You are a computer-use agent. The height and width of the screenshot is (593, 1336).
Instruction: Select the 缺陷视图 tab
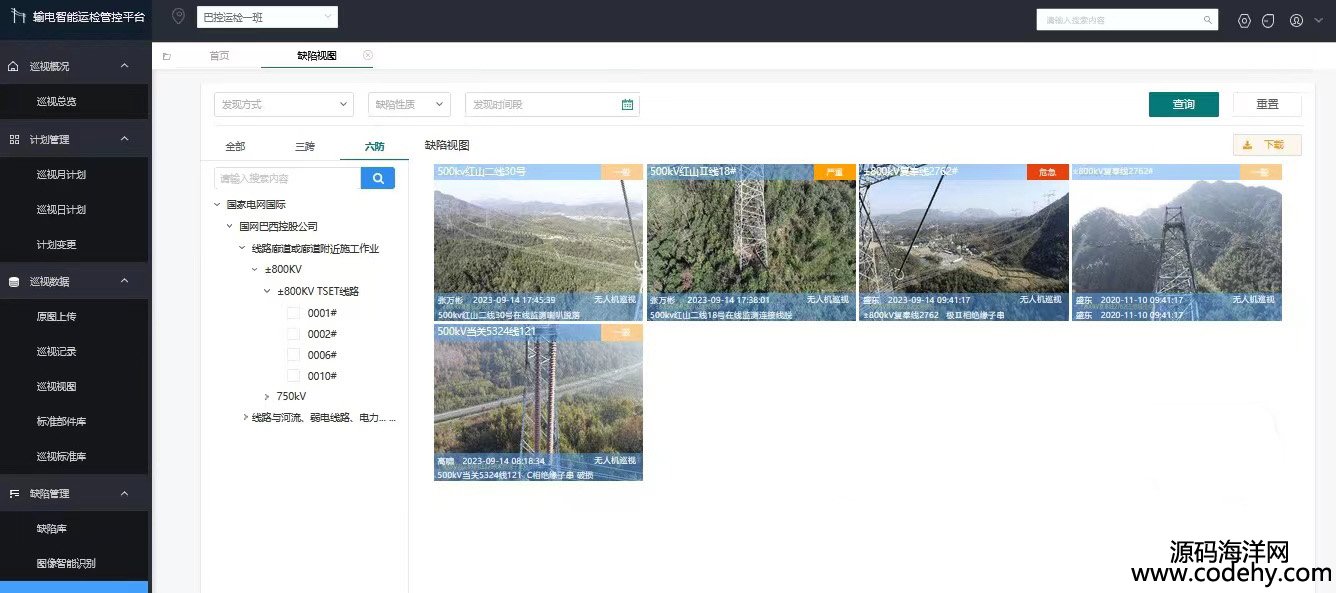[317, 56]
